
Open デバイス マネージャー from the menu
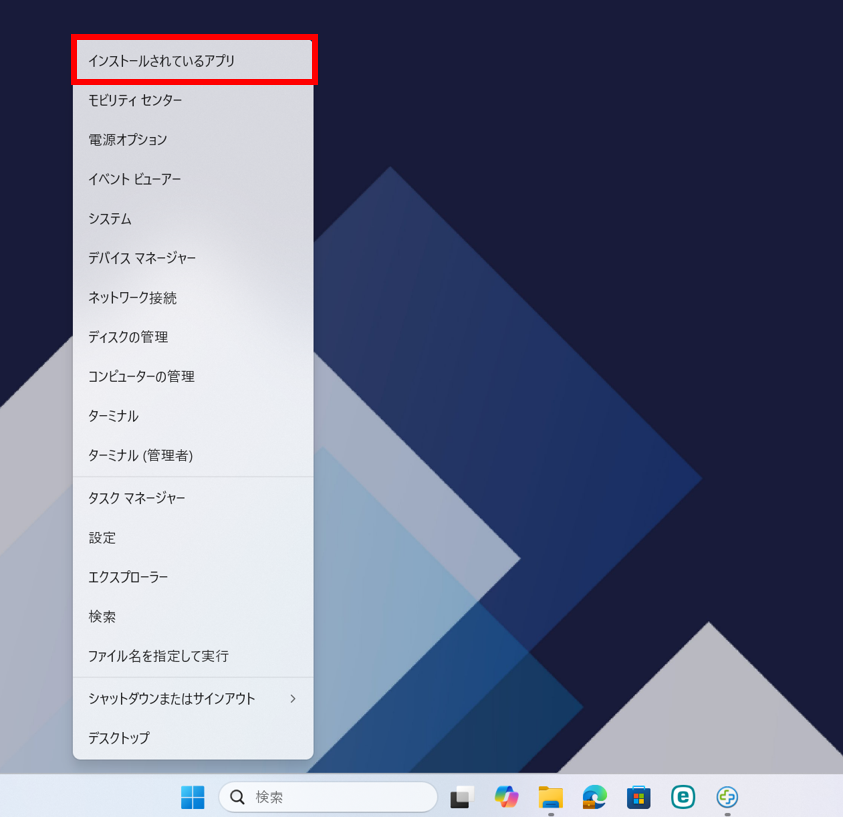[x=194, y=258]
